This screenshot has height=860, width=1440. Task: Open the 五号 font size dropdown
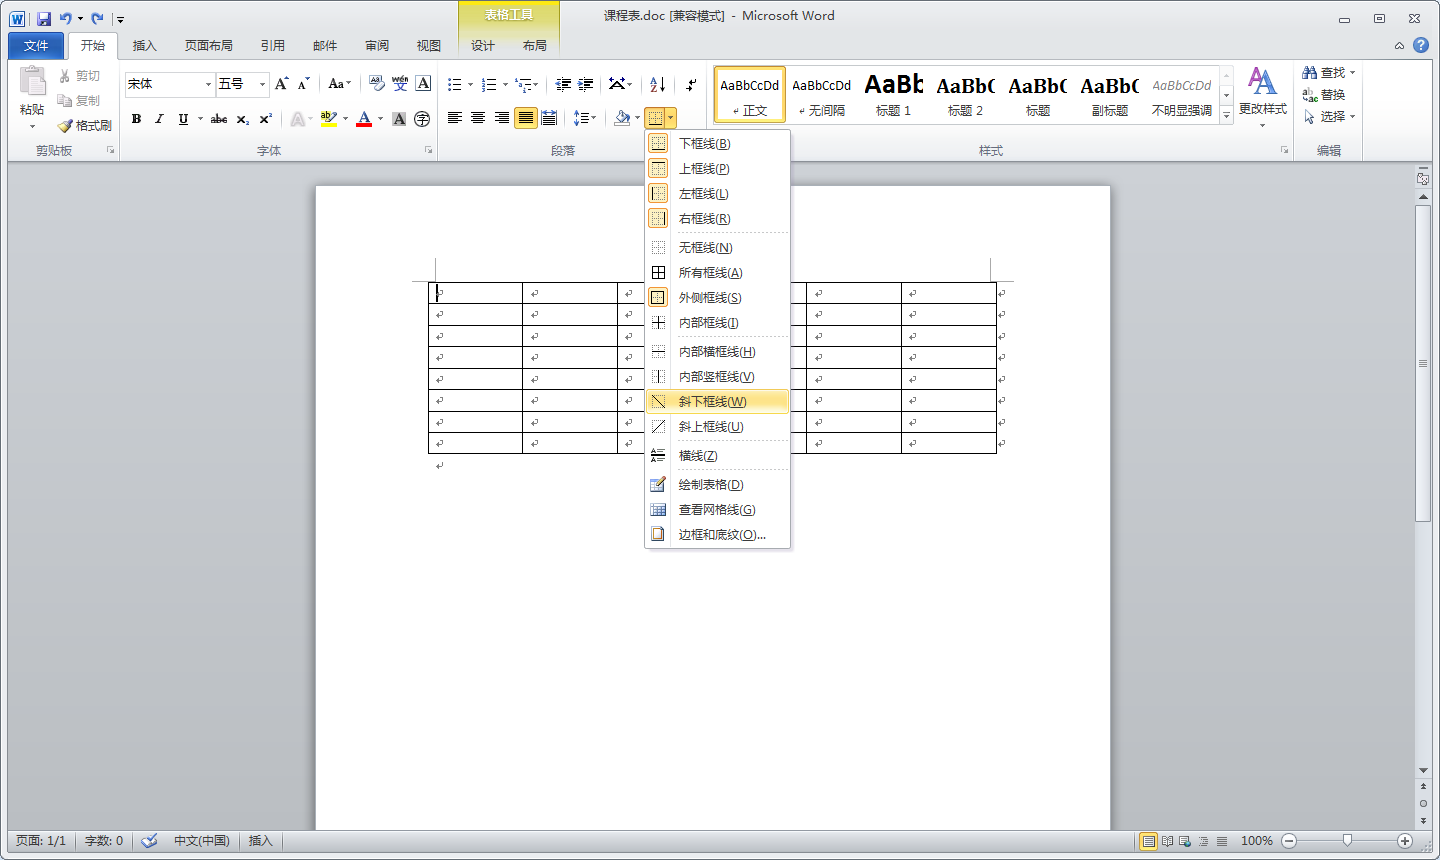263,84
